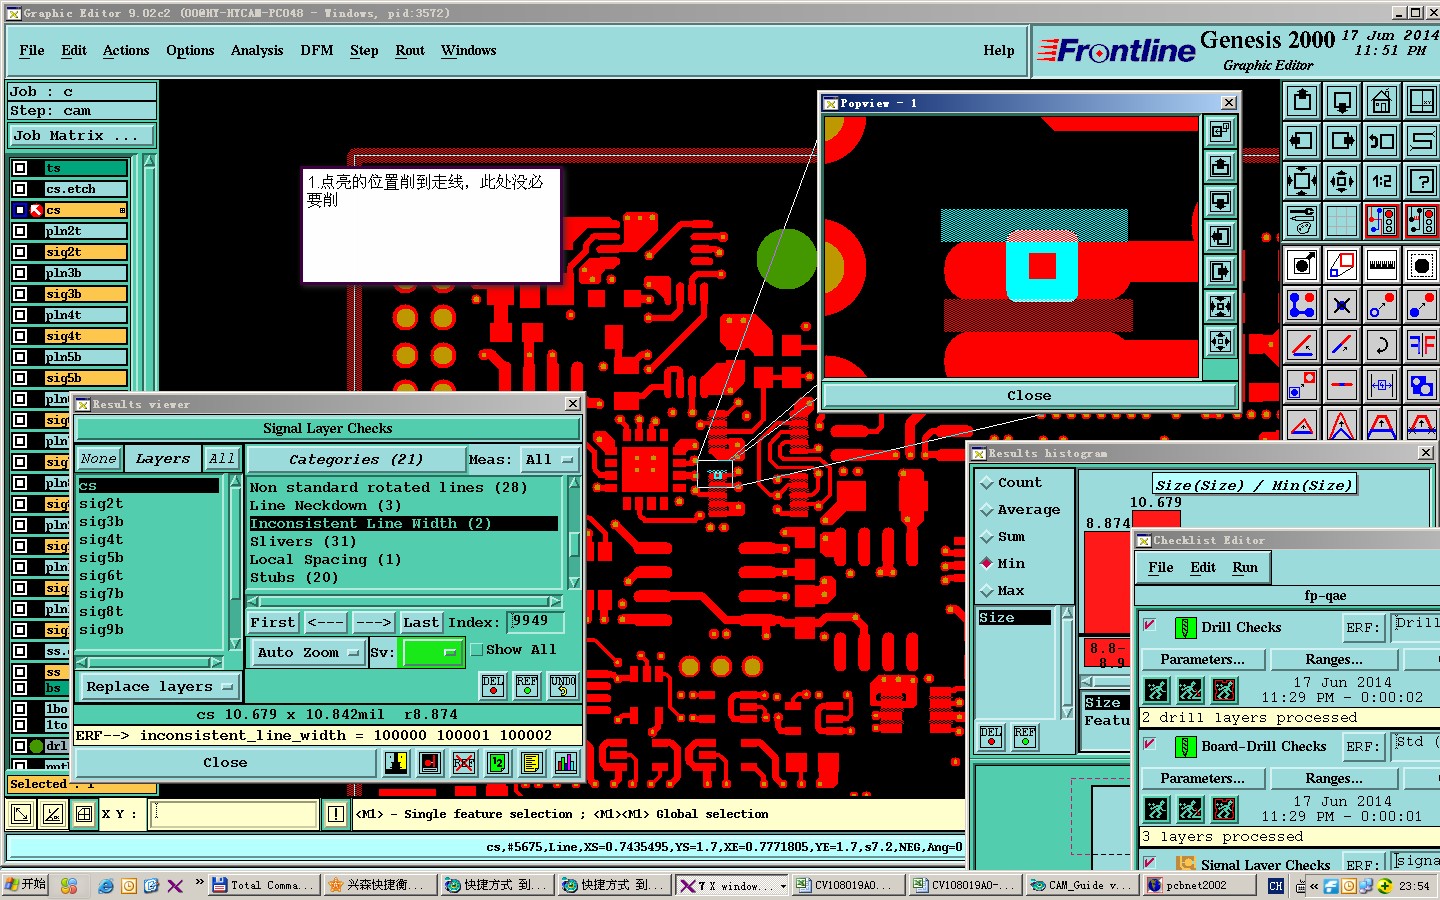The height and width of the screenshot is (900, 1440).
Task: Click the crossed-out REF icon in Results viewer
Action: click(463, 763)
